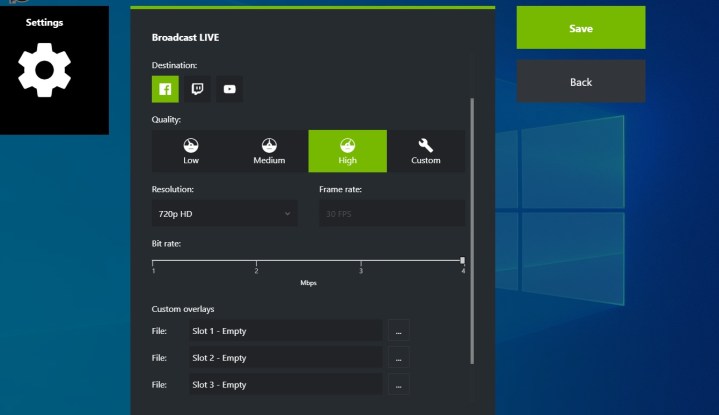Click the bit rate slider handle
Viewport: 719px width, 415px height.
[x=462, y=260]
